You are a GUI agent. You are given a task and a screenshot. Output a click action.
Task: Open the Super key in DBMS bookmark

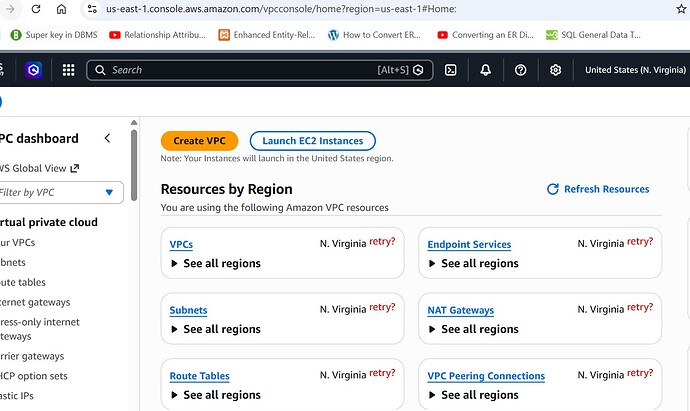pos(55,35)
